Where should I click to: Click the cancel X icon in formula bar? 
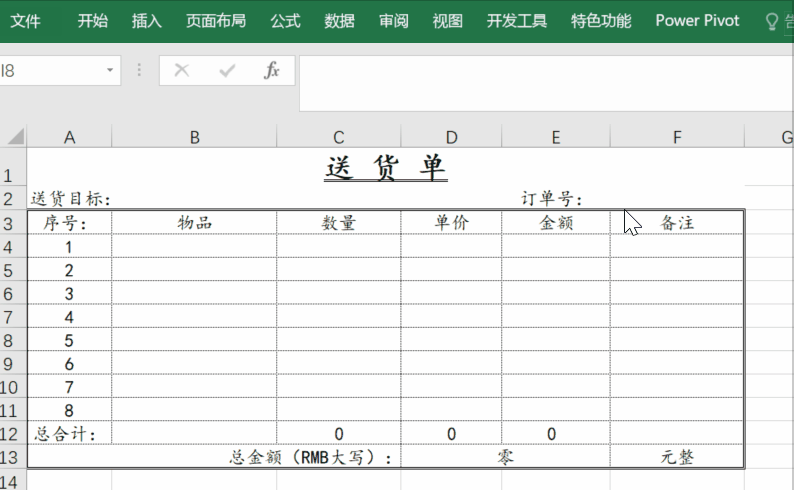click(182, 70)
